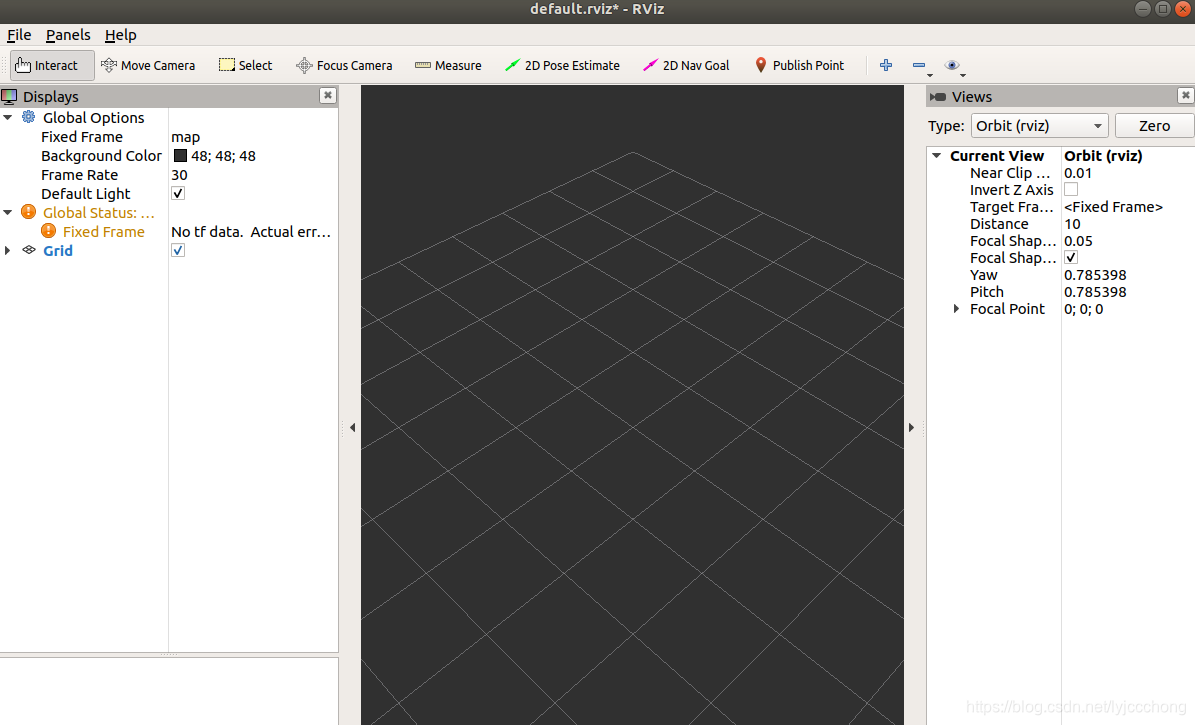Edit the Near Clip value 0.01
1195x725 pixels.
tap(1078, 173)
